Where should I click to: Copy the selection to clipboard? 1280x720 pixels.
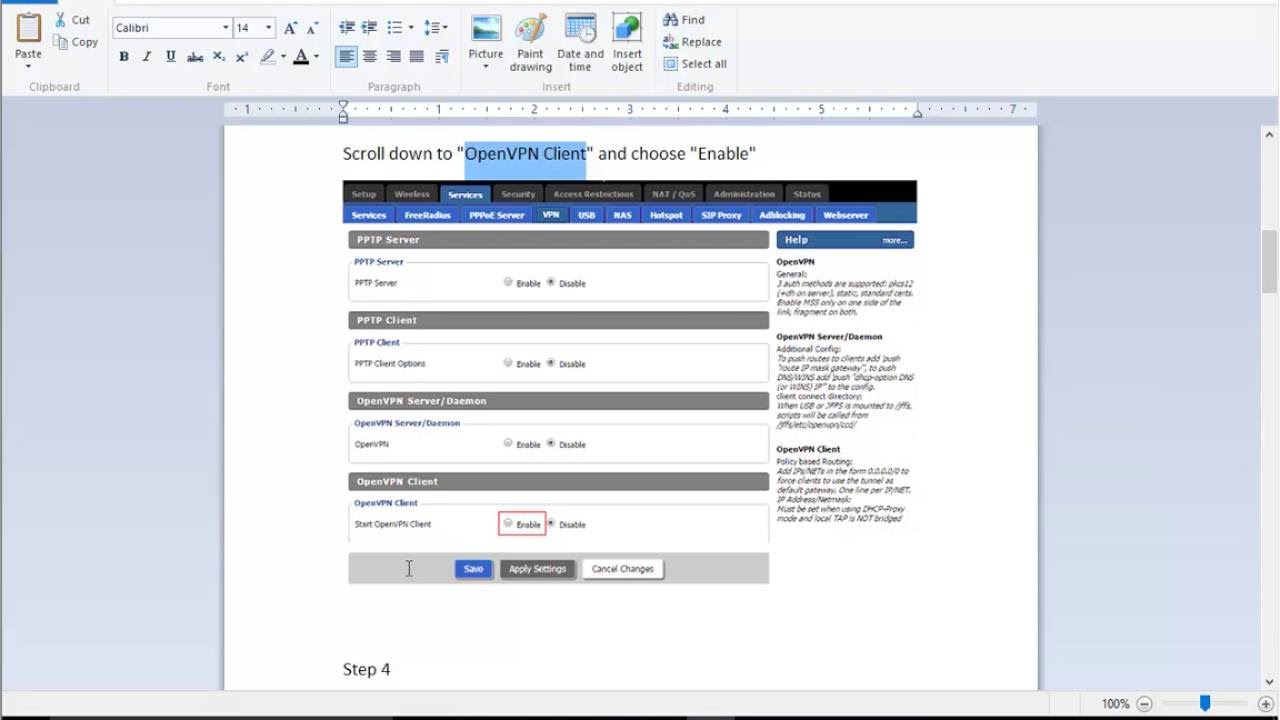pos(76,42)
